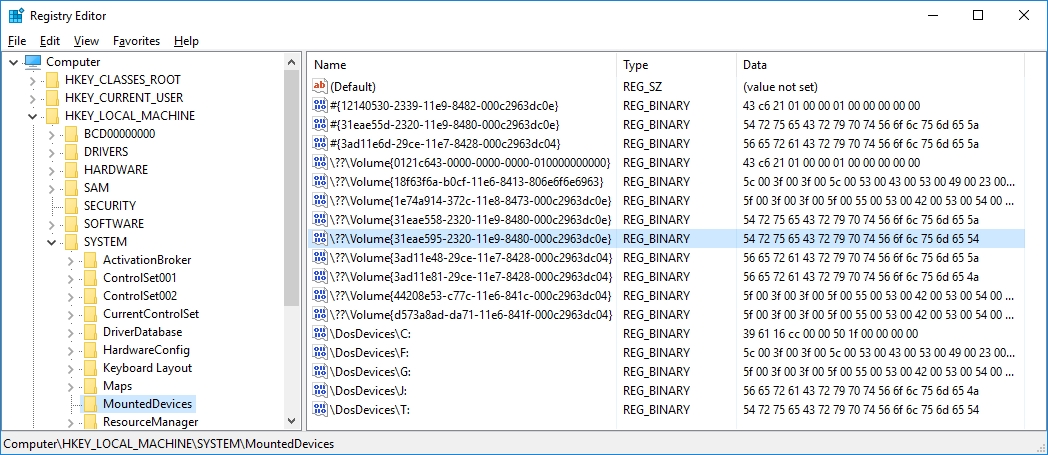
Task: Click binary icon for \DosDevices\G:
Action: coord(320,371)
